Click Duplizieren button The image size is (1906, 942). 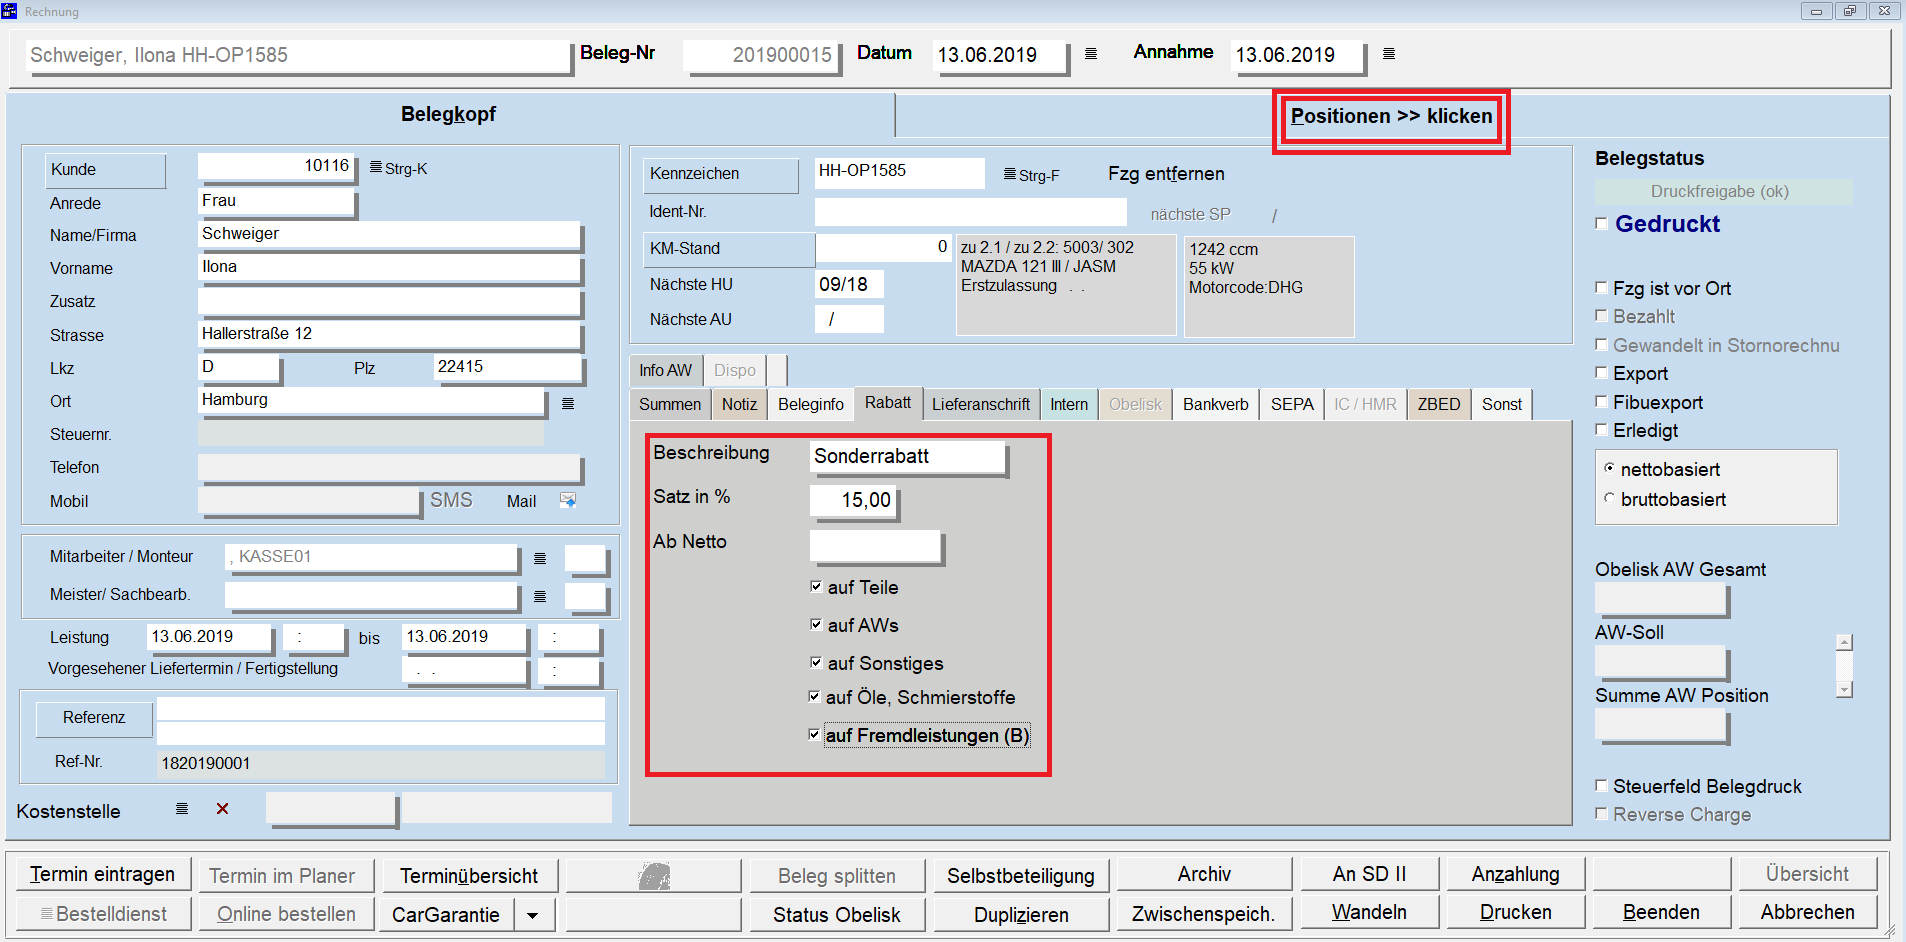point(1021,915)
